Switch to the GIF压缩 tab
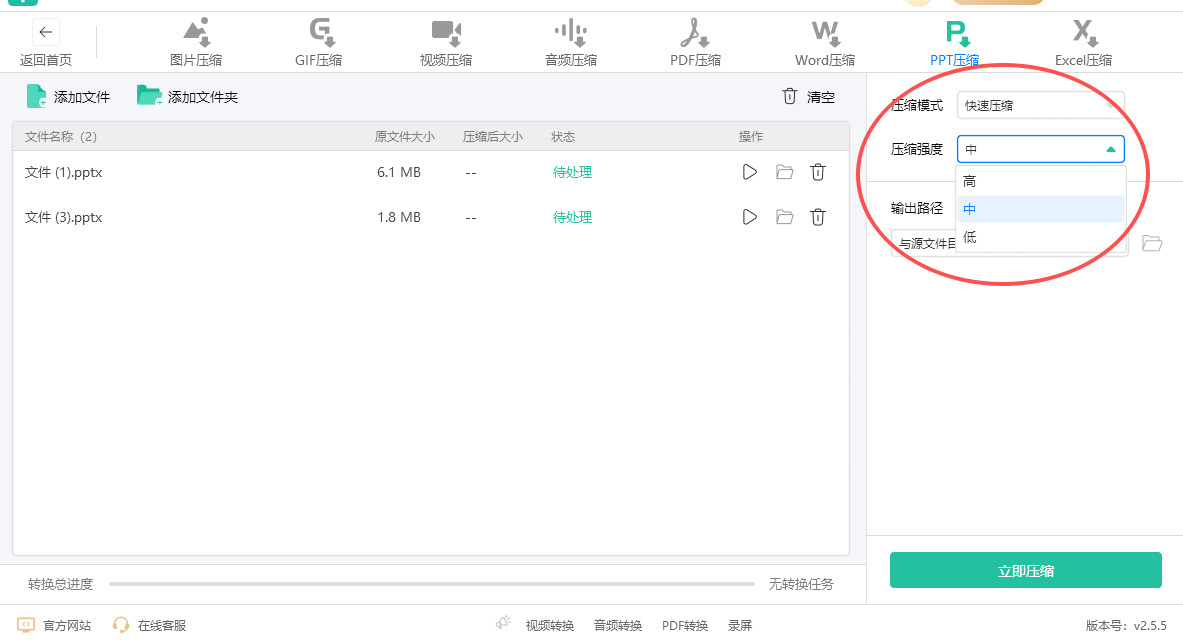Viewport: 1183px width, 641px height. tap(318, 43)
